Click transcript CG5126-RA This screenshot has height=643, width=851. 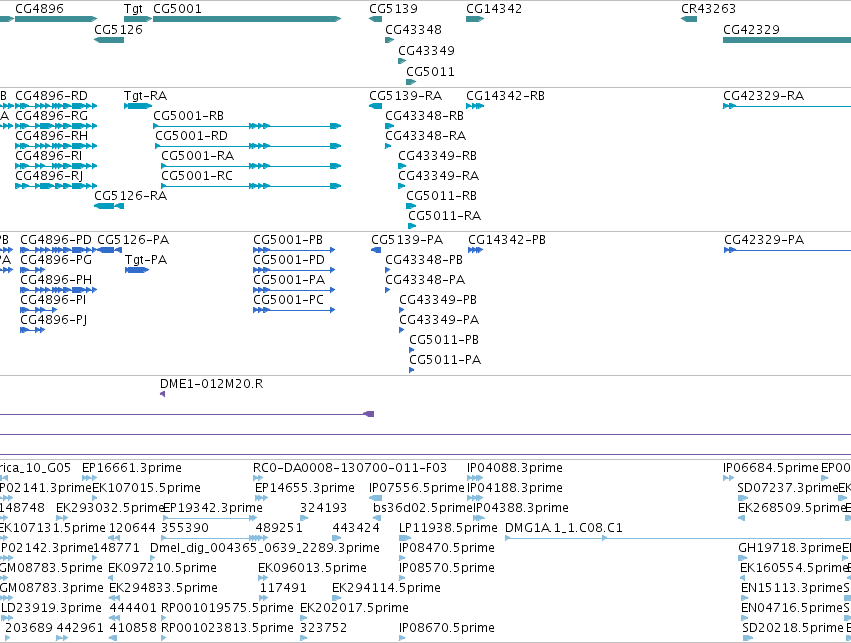[x=109, y=206]
